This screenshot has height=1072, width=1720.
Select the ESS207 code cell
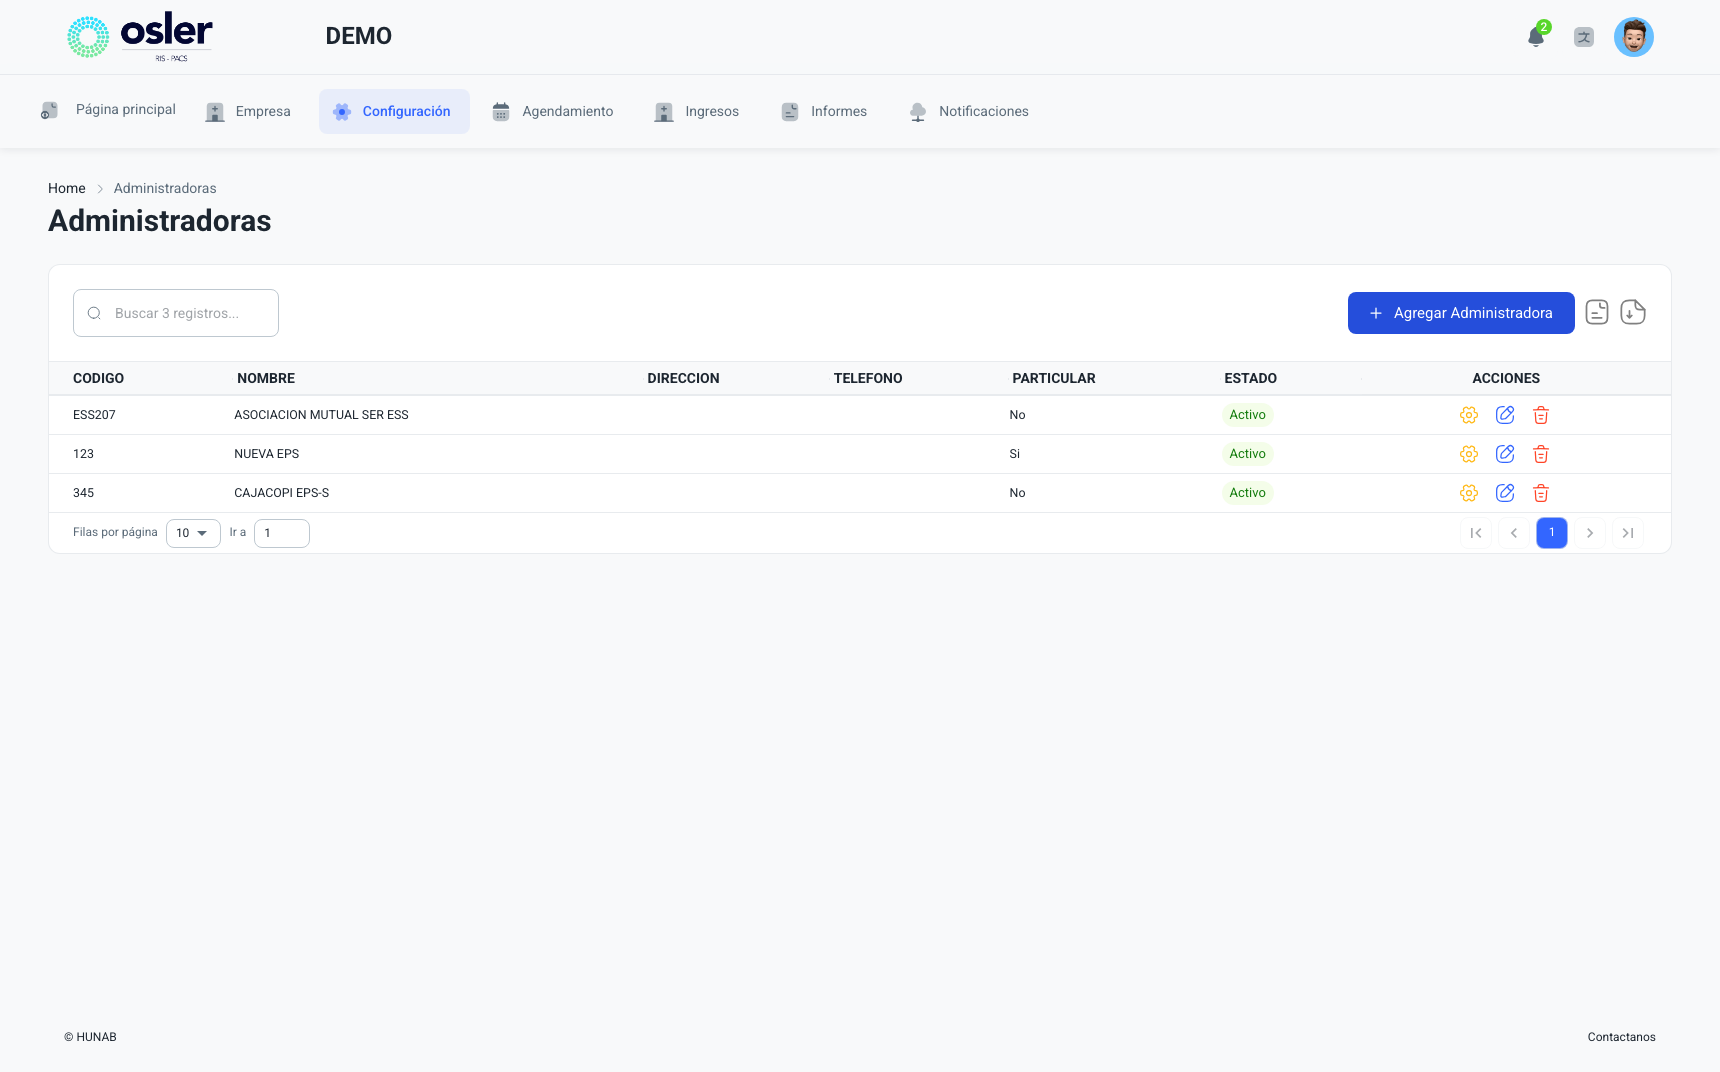[94, 415]
